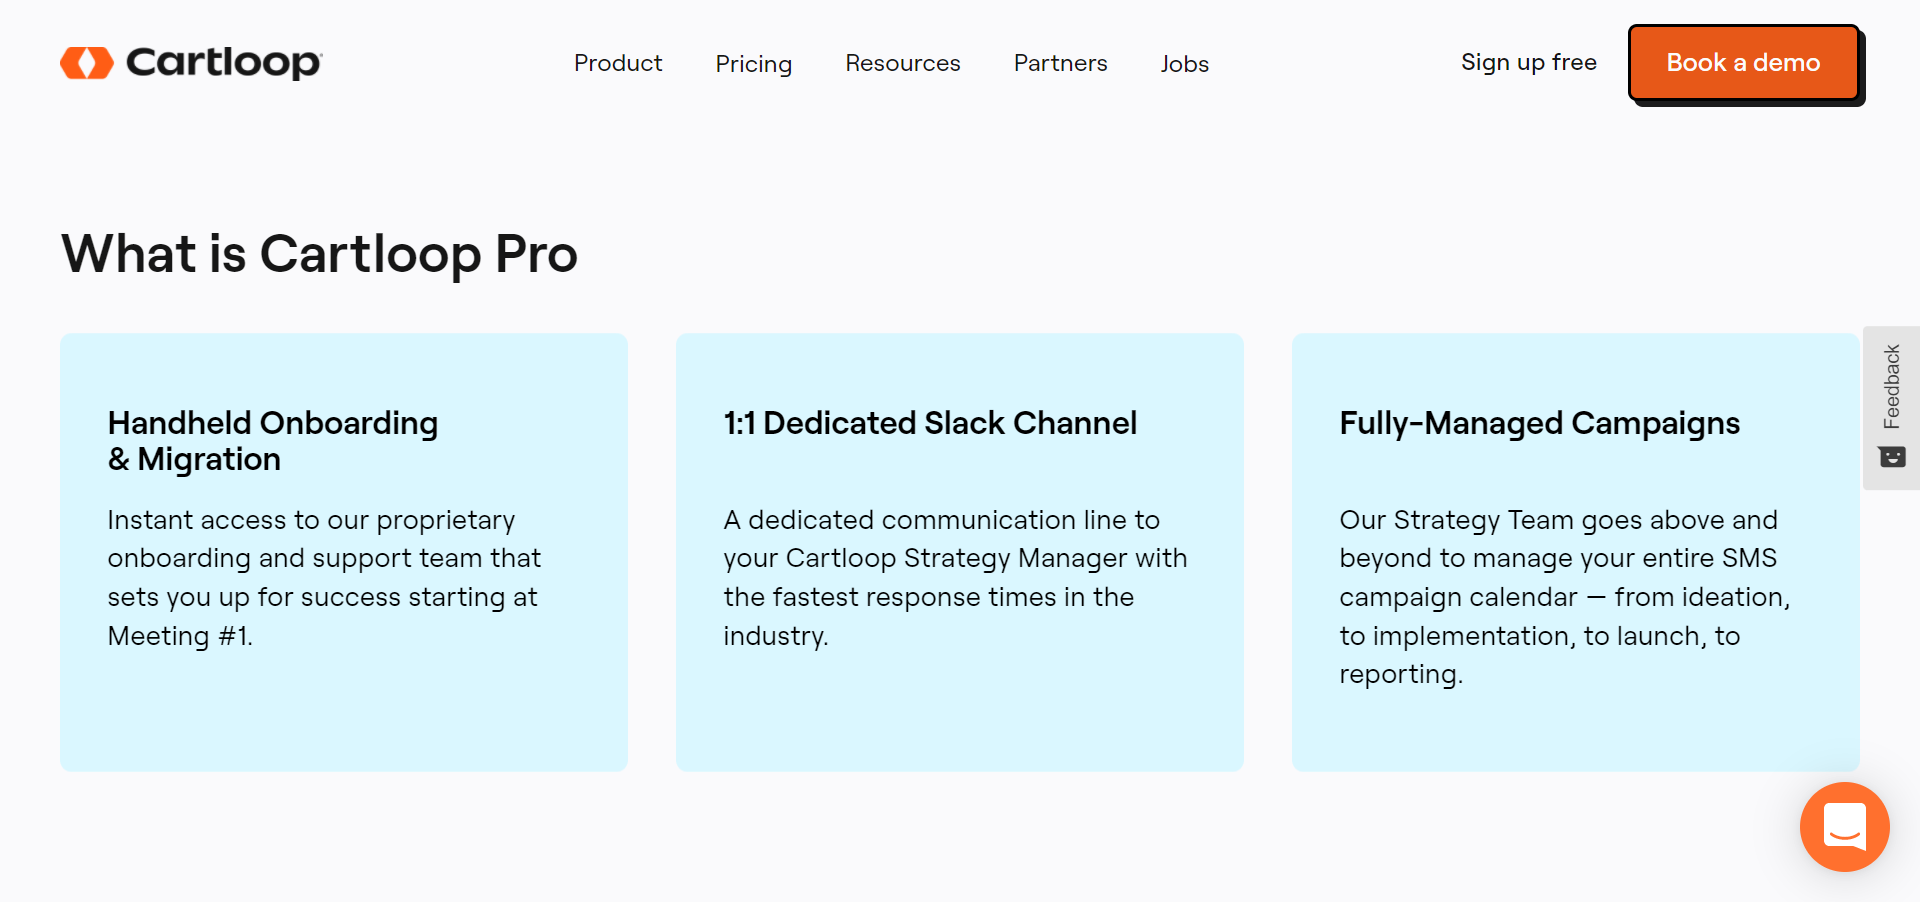Open the chat messenger bubble
This screenshot has height=902, width=1920.
(1844, 827)
